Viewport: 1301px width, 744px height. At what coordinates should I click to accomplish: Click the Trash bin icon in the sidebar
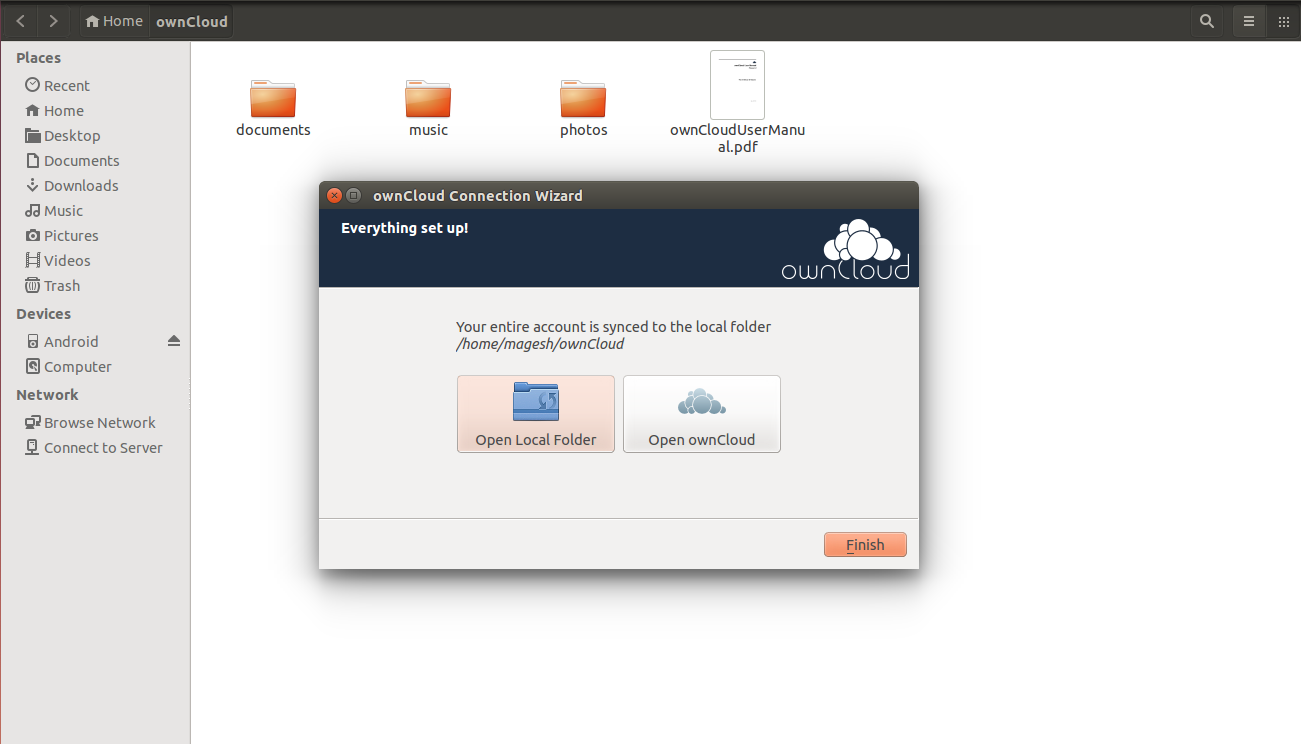coord(33,285)
